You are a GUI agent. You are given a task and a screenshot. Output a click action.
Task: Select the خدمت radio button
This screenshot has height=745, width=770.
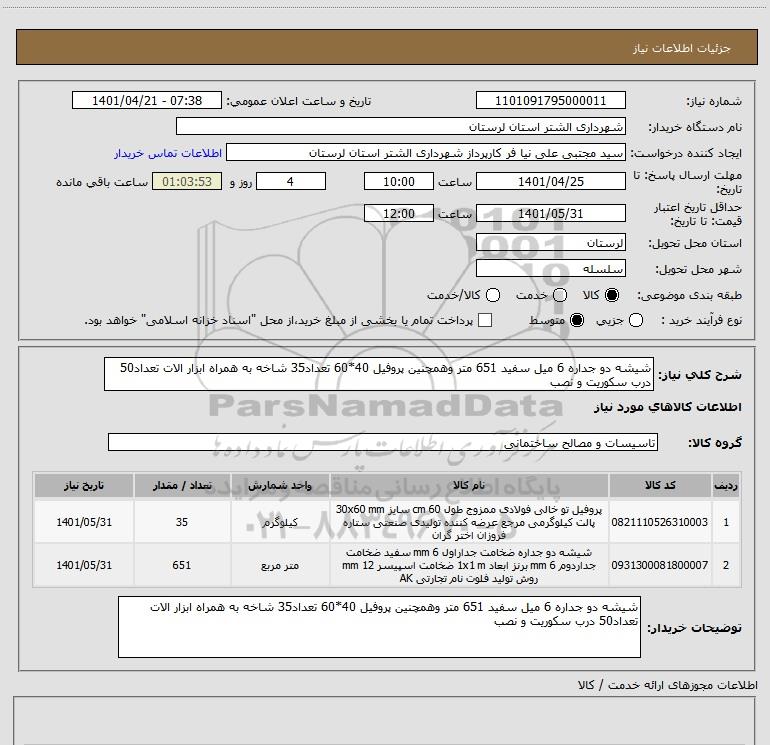point(560,295)
